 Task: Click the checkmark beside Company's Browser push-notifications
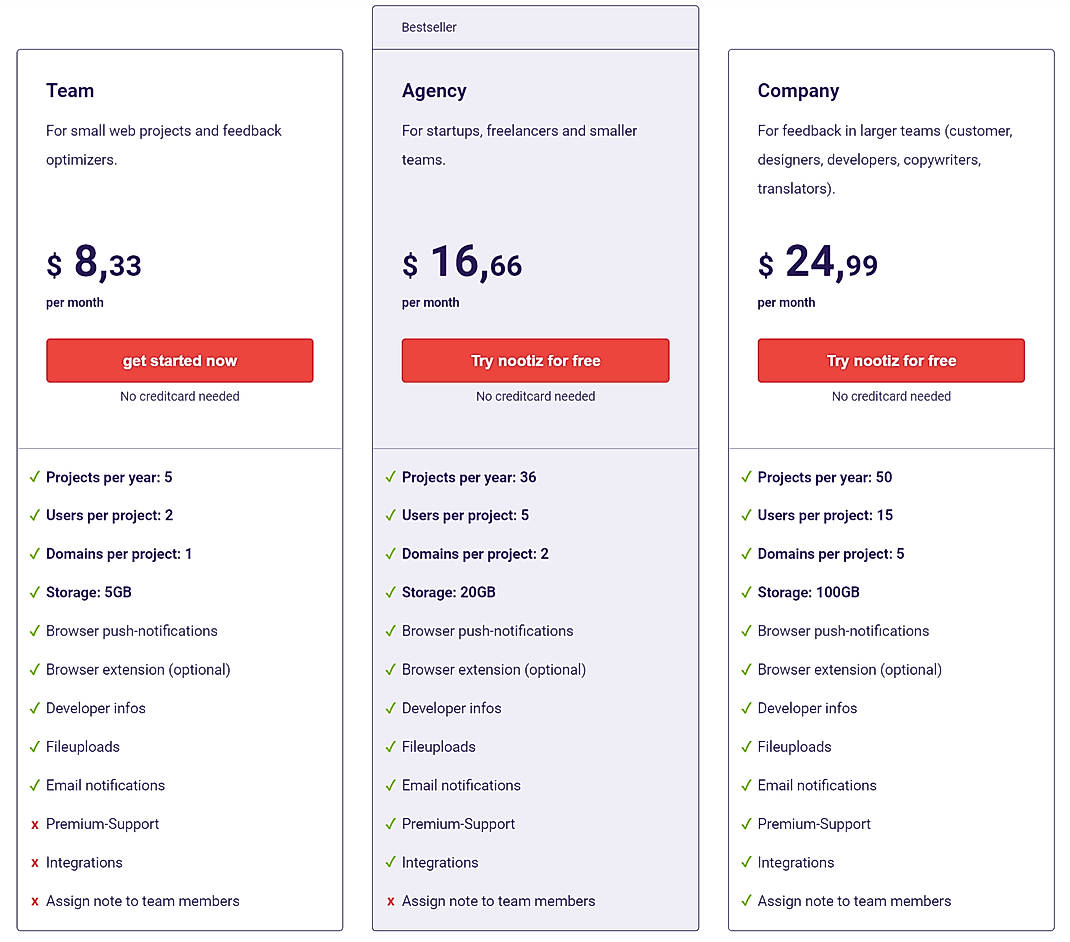pos(745,631)
